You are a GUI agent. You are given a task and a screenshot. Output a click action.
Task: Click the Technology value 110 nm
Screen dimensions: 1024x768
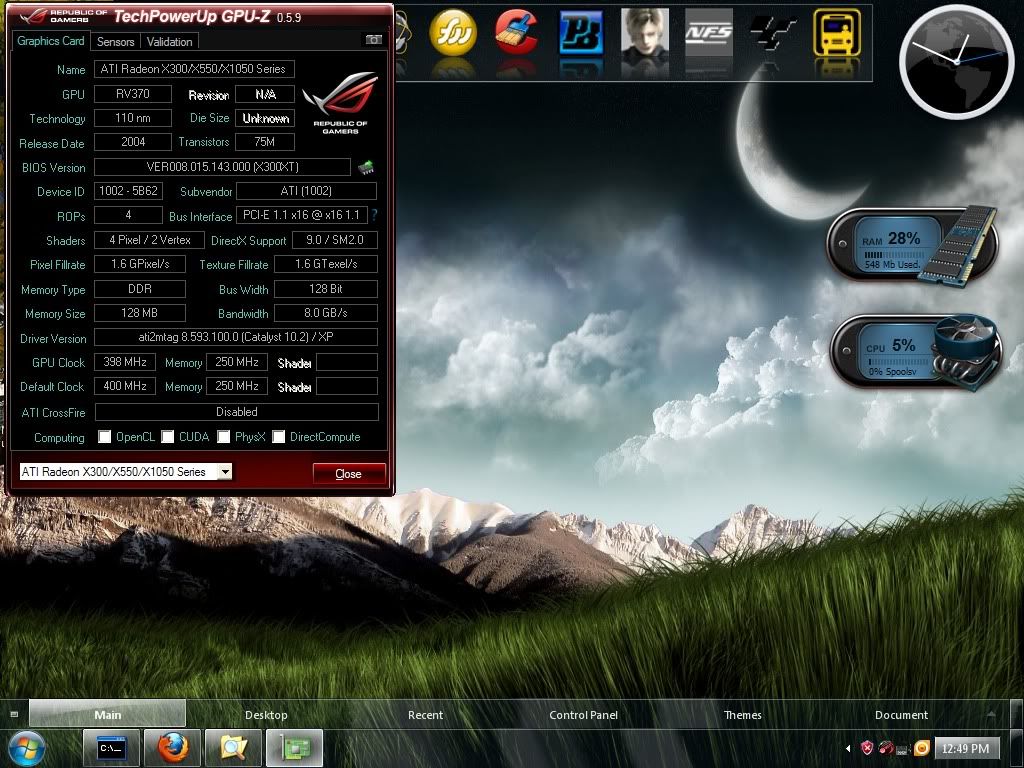(133, 118)
